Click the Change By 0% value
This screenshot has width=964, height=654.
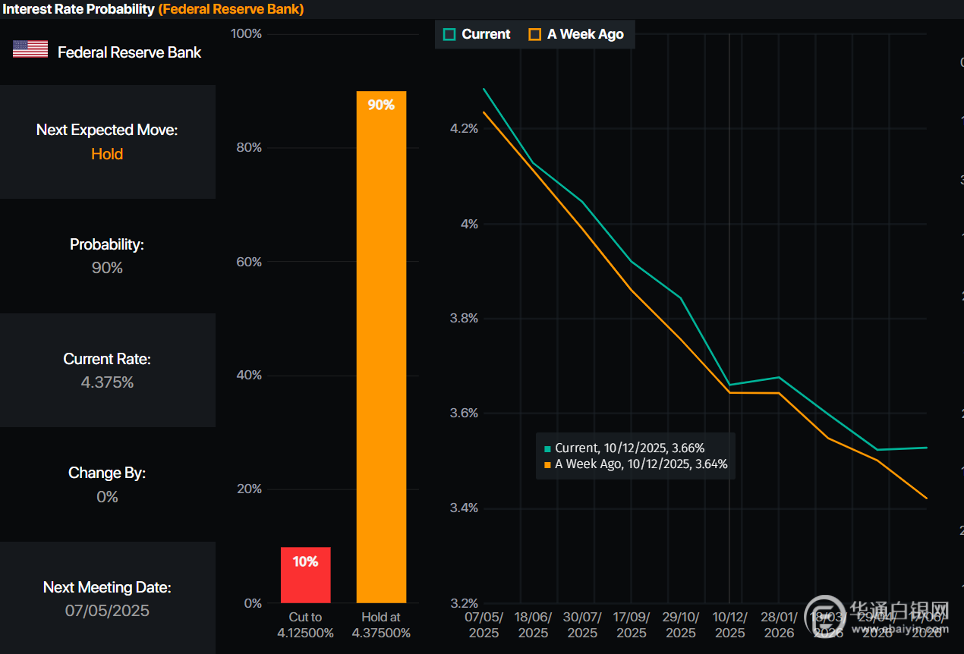point(107,497)
